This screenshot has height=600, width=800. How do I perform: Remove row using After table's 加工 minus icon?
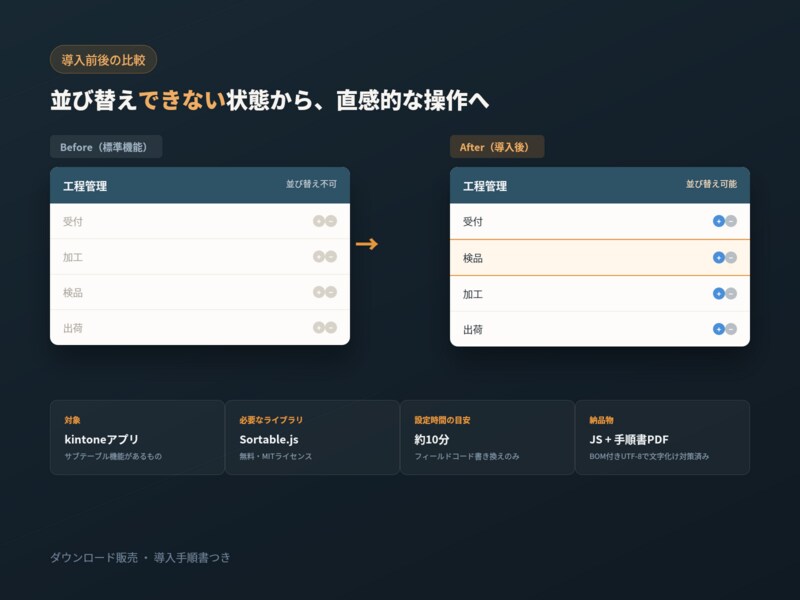tap(731, 293)
